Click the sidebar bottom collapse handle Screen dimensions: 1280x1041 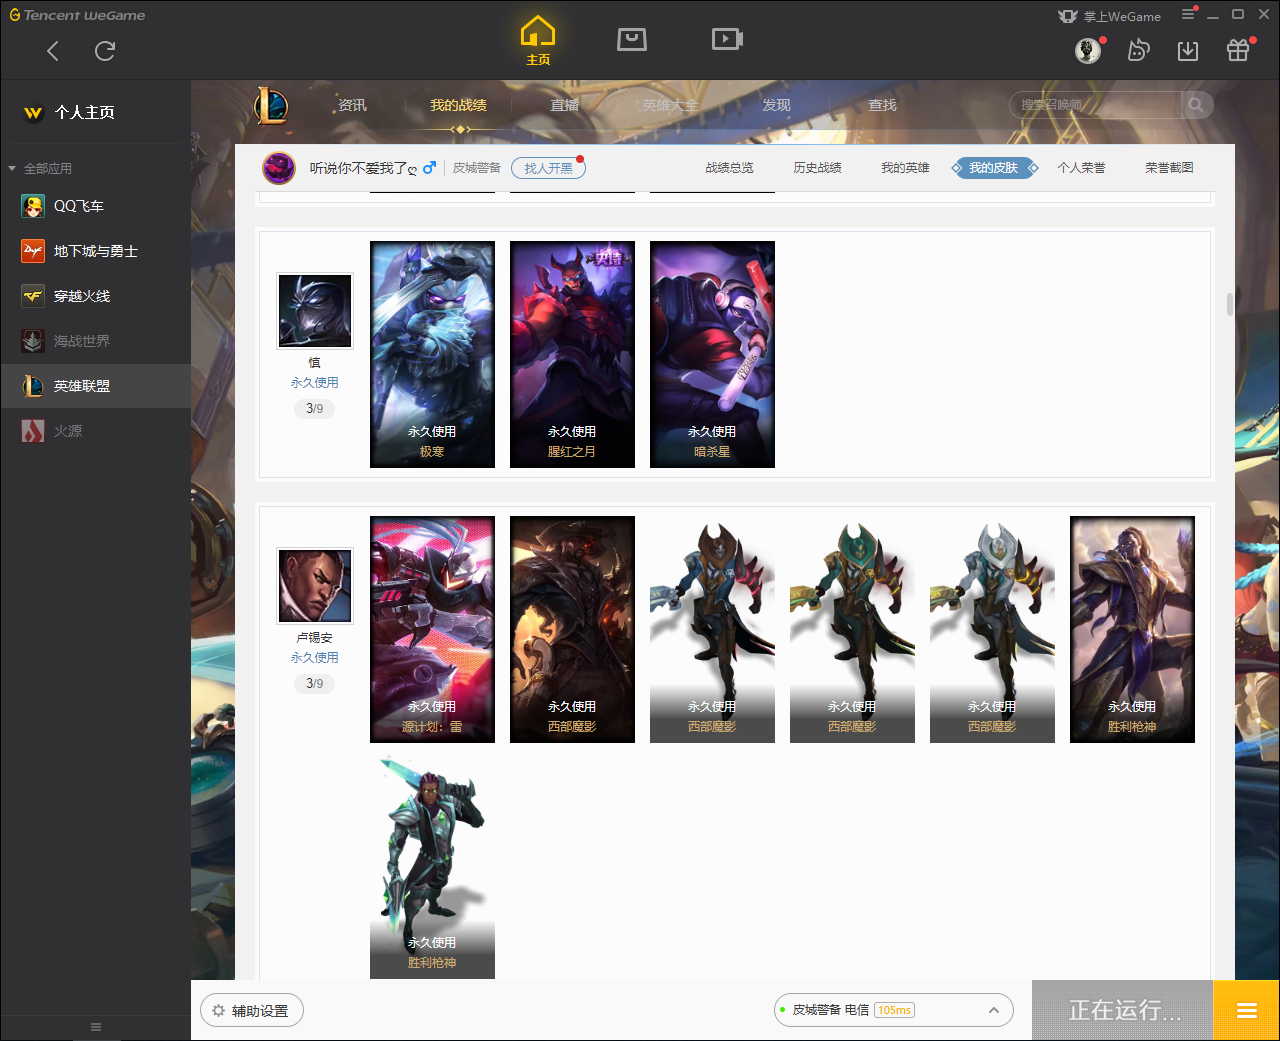coord(96,1027)
